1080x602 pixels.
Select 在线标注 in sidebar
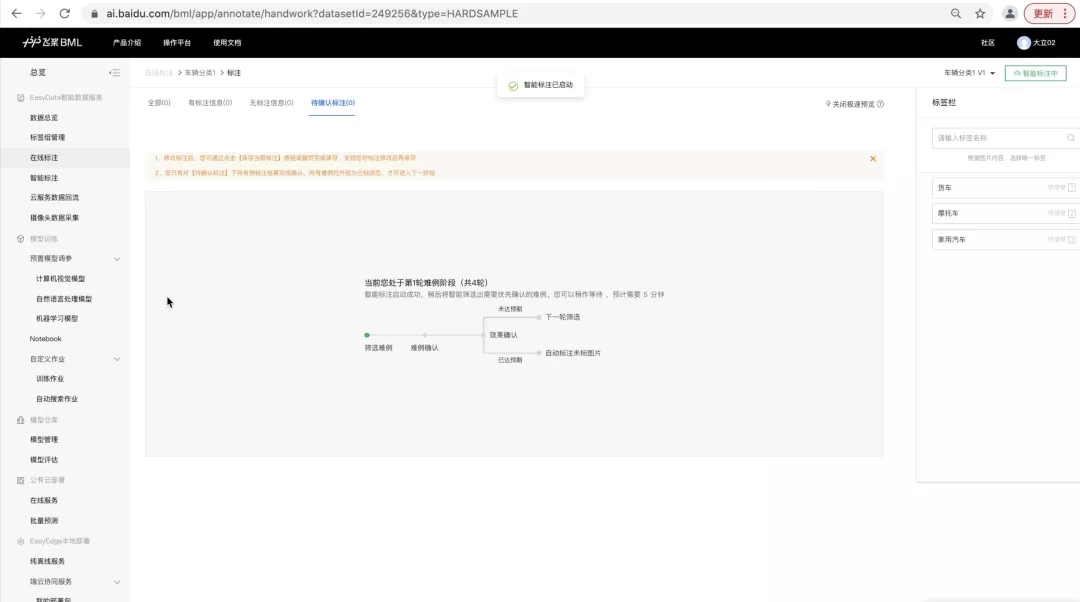click(x=44, y=158)
